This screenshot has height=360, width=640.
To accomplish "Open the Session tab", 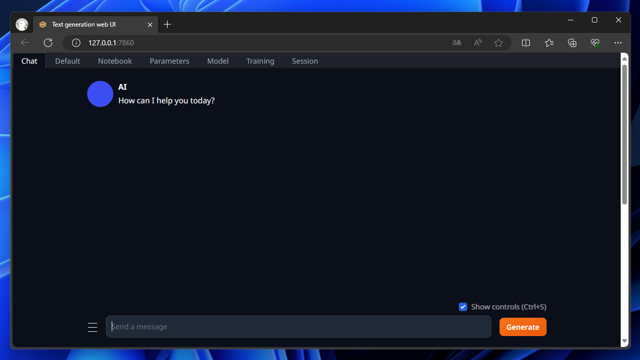I will (x=305, y=61).
